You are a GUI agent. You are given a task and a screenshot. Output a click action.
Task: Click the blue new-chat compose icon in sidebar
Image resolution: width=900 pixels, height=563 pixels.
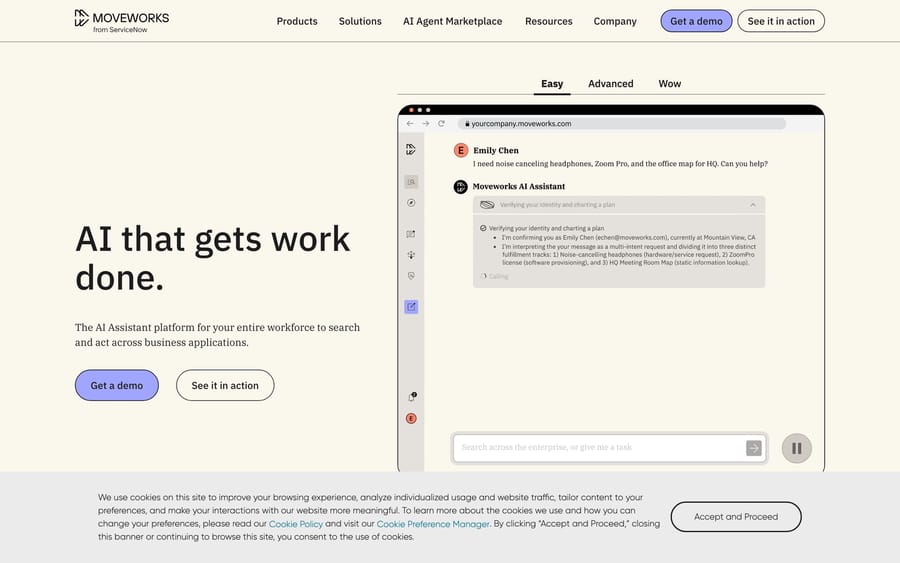point(411,306)
